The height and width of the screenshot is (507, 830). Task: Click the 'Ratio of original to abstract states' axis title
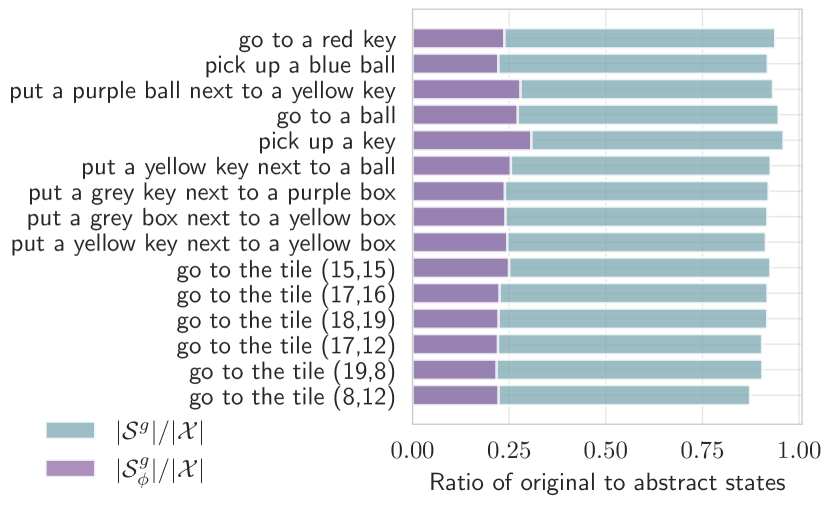point(607,482)
